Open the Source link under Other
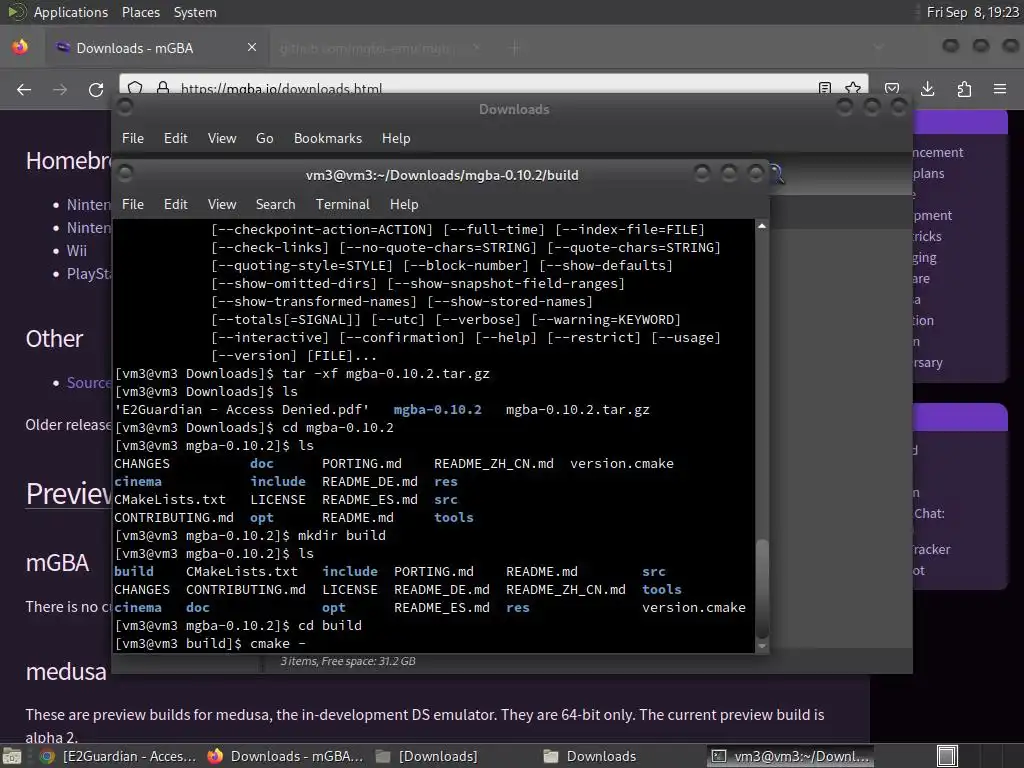This screenshot has width=1024, height=768. coord(89,383)
